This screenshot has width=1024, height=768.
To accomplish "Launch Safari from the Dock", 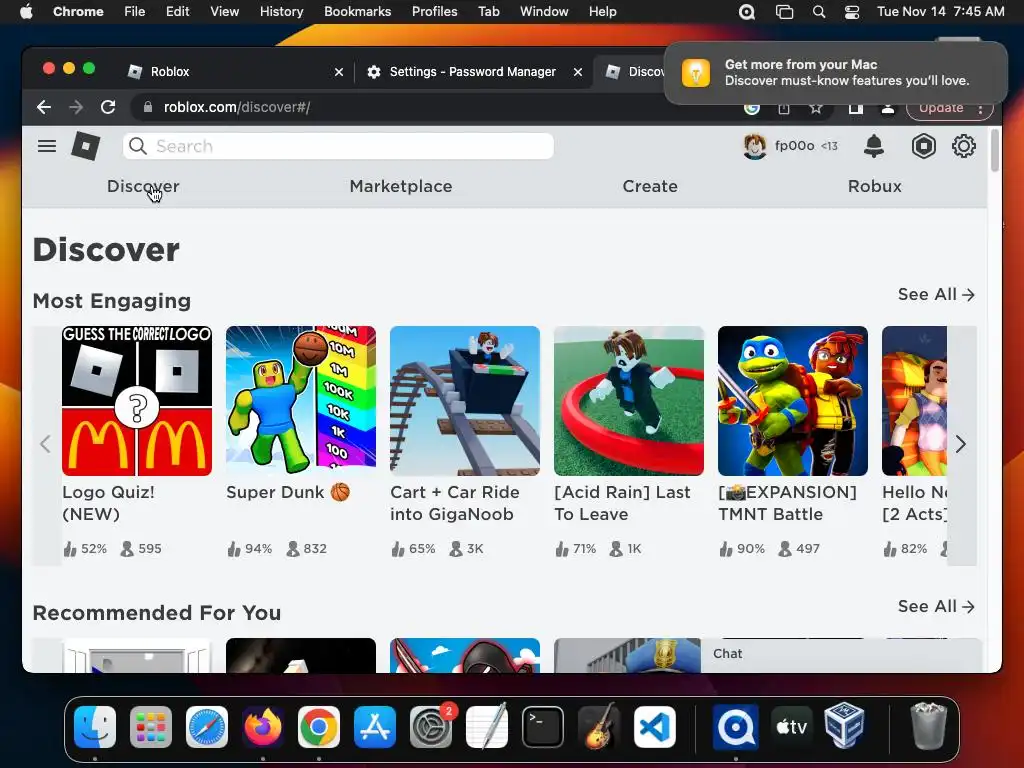I will pyautogui.click(x=207, y=727).
